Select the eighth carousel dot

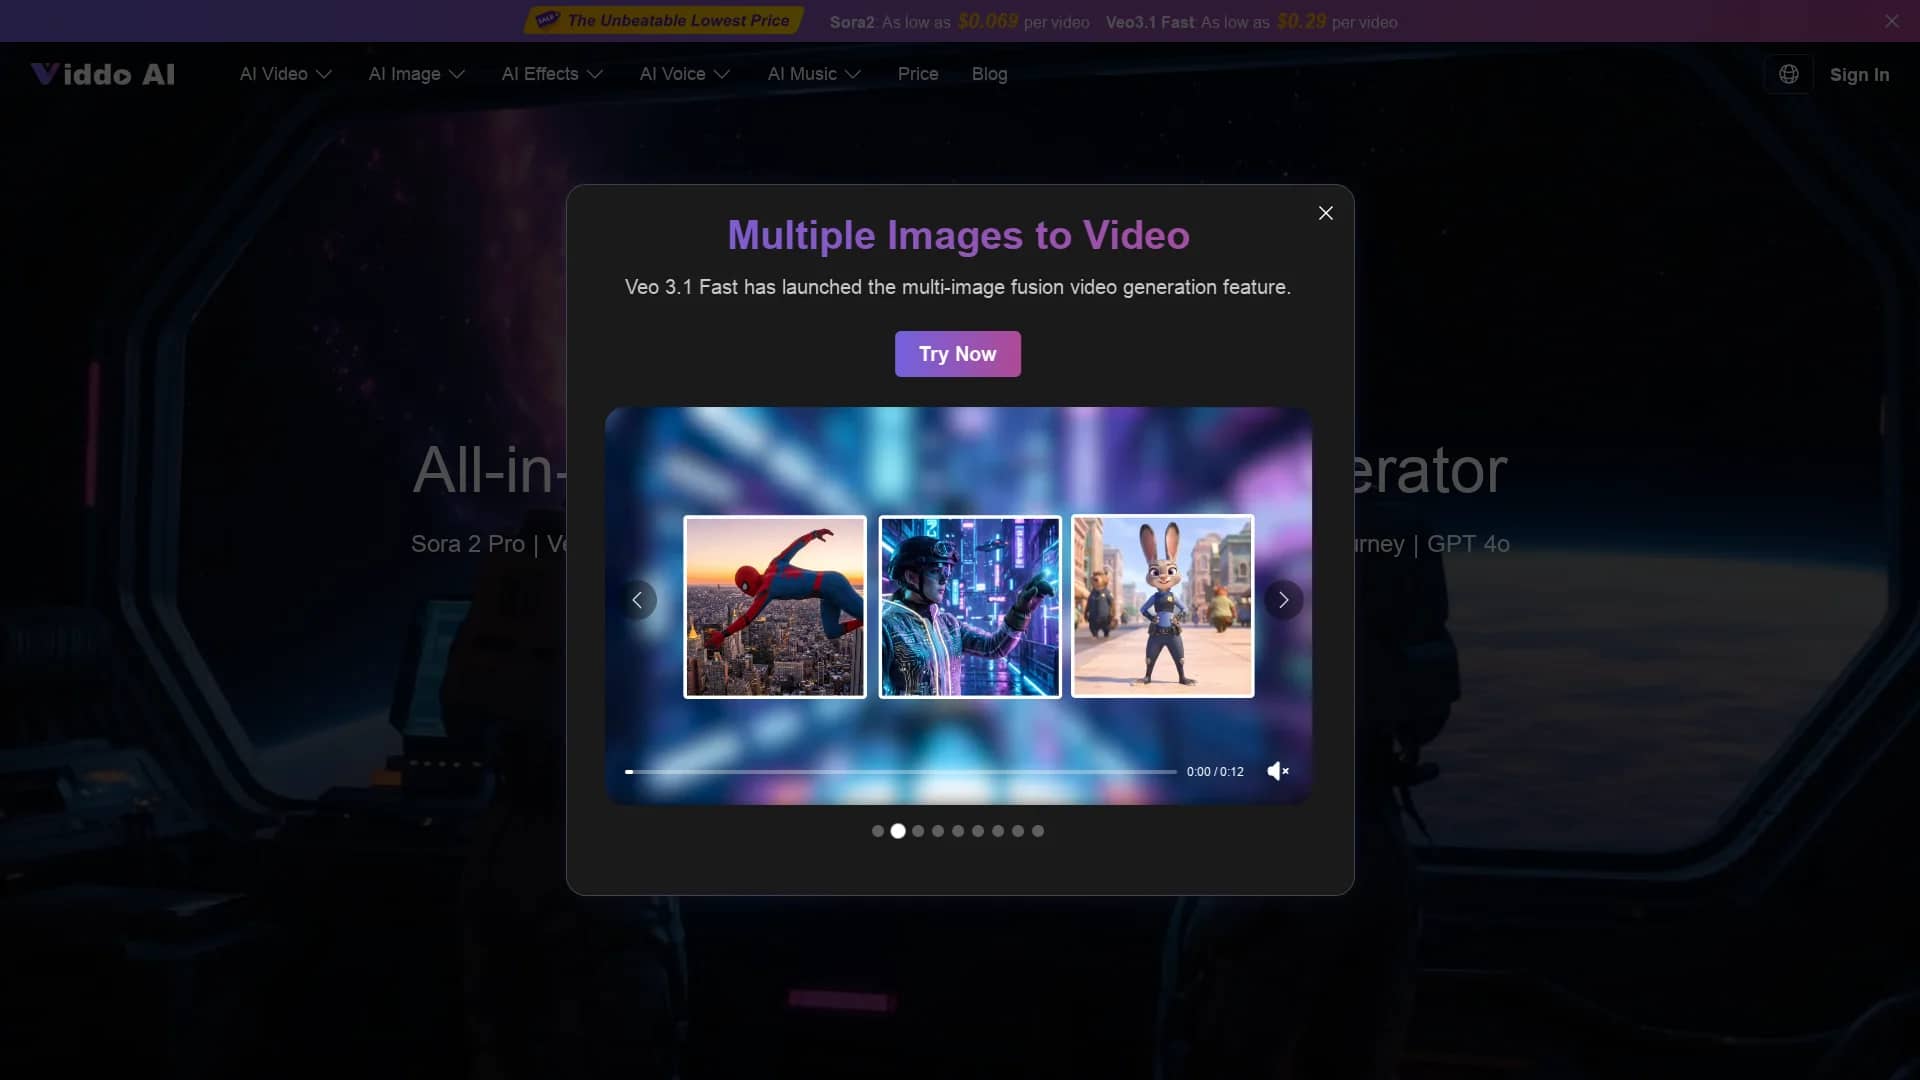[1018, 831]
